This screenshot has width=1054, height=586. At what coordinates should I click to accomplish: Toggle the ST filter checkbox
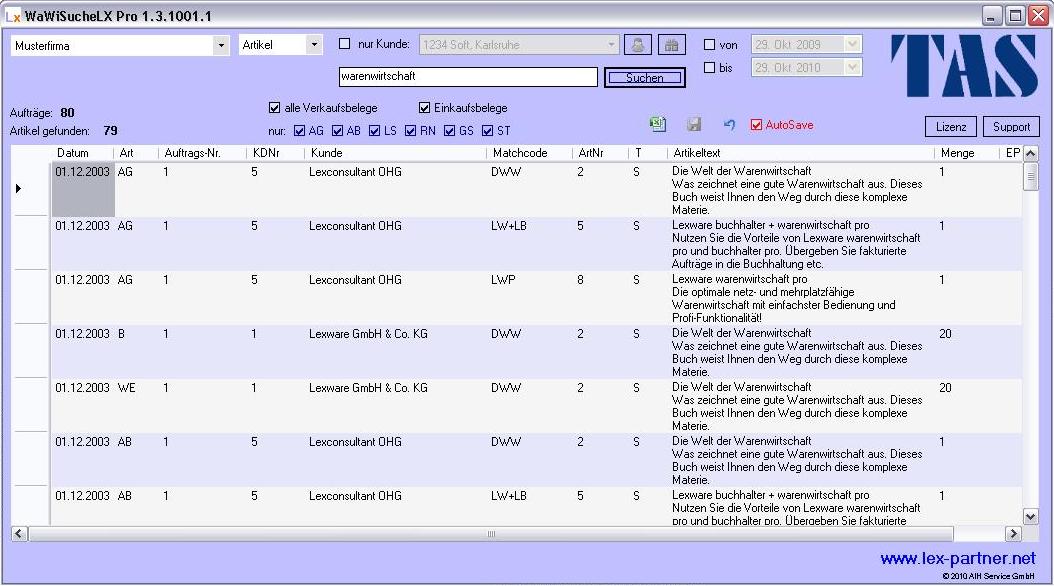(x=487, y=130)
